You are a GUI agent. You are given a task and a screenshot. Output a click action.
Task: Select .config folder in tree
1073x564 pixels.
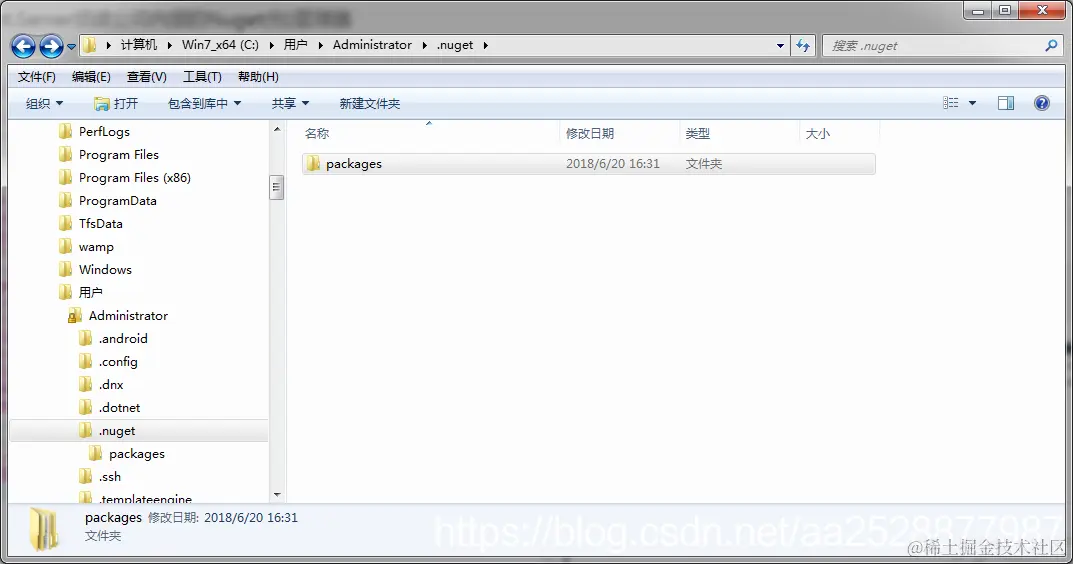pos(118,362)
